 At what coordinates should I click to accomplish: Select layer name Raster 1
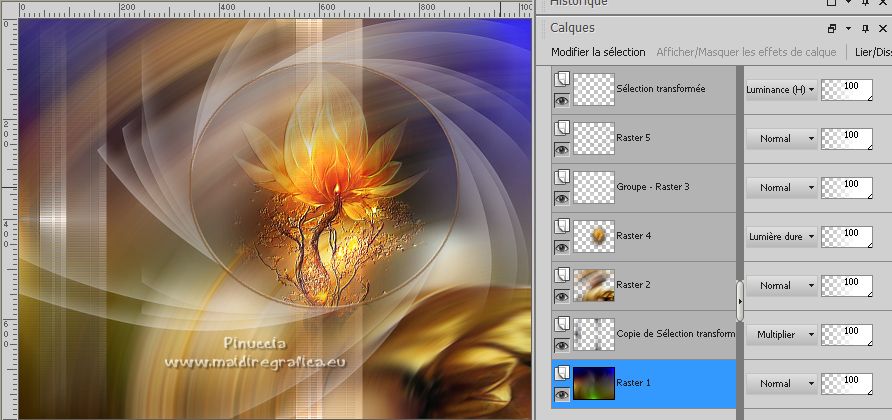coord(633,382)
